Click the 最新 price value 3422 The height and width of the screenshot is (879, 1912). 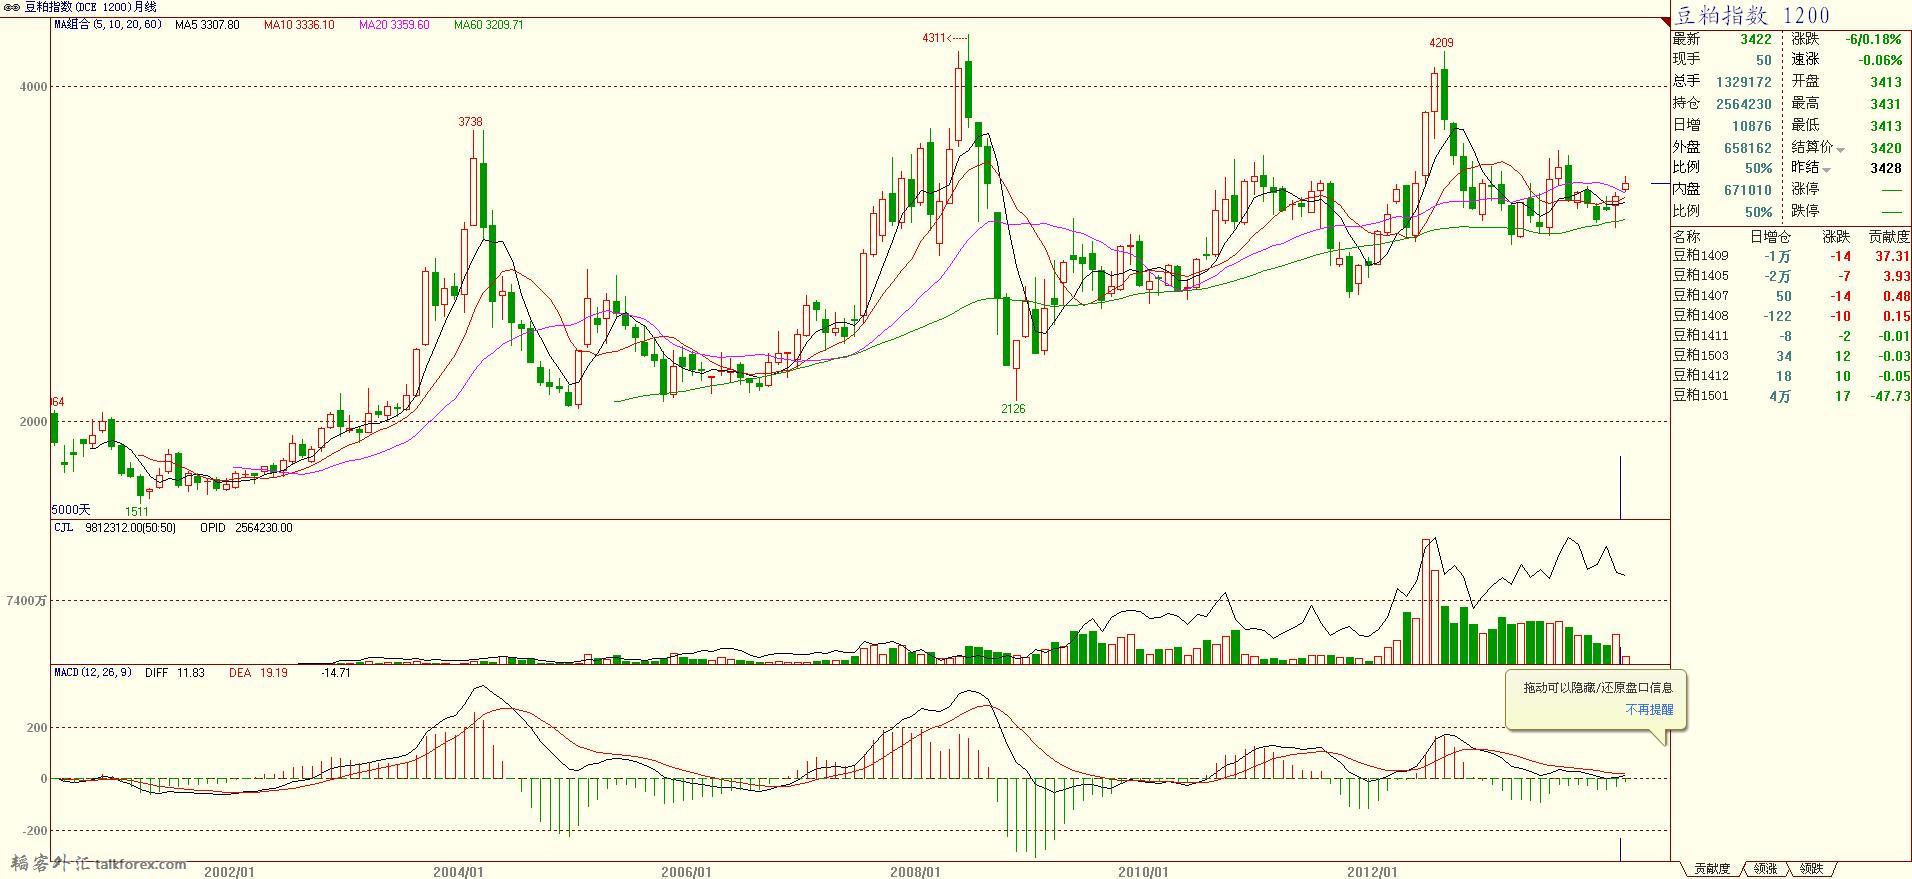(1756, 39)
